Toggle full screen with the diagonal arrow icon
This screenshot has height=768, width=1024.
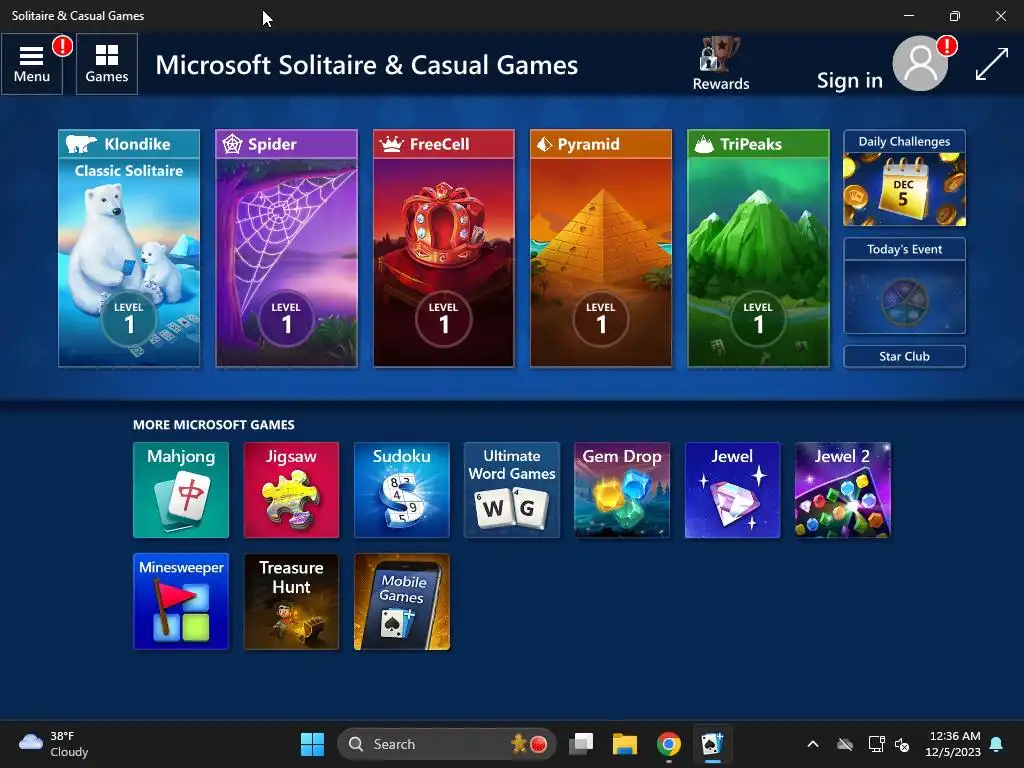[x=991, y=65]
